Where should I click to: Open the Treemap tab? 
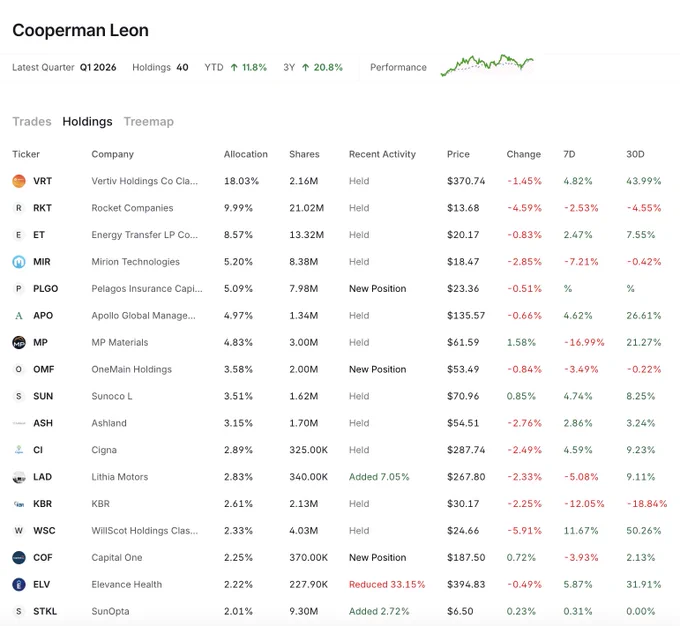tap(149, 121)
